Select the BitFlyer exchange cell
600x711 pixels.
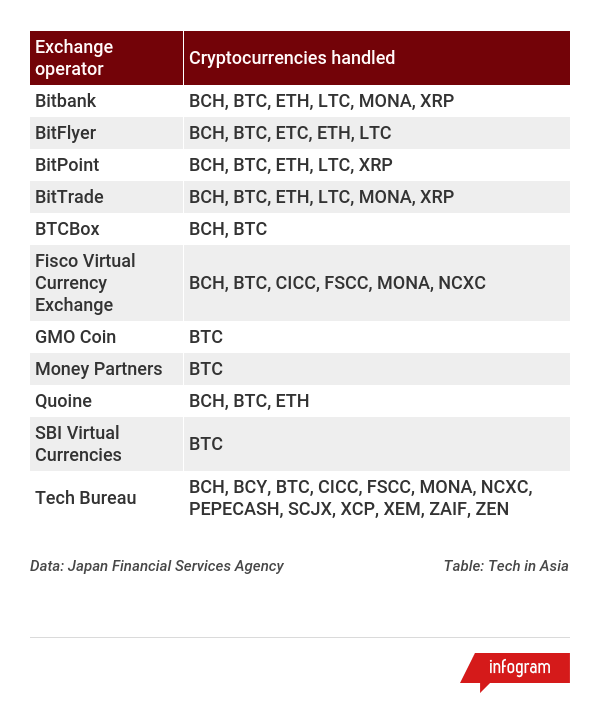[106, 133]
